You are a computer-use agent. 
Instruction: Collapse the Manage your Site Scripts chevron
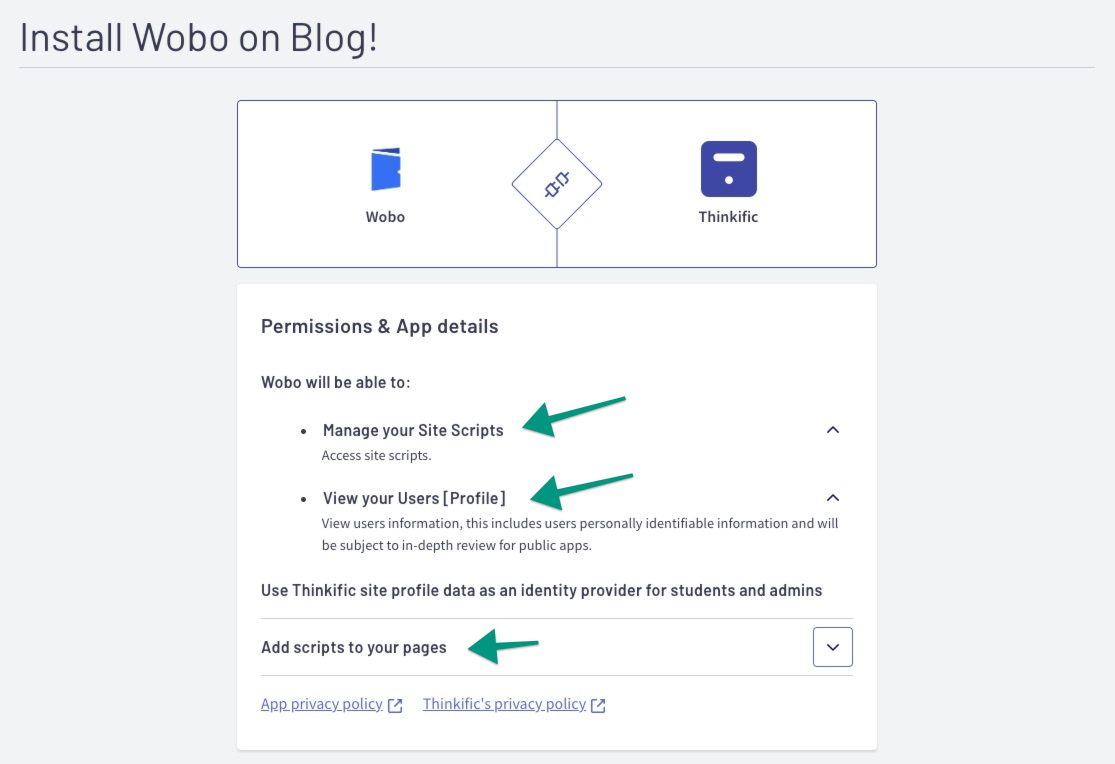[833, 430]
